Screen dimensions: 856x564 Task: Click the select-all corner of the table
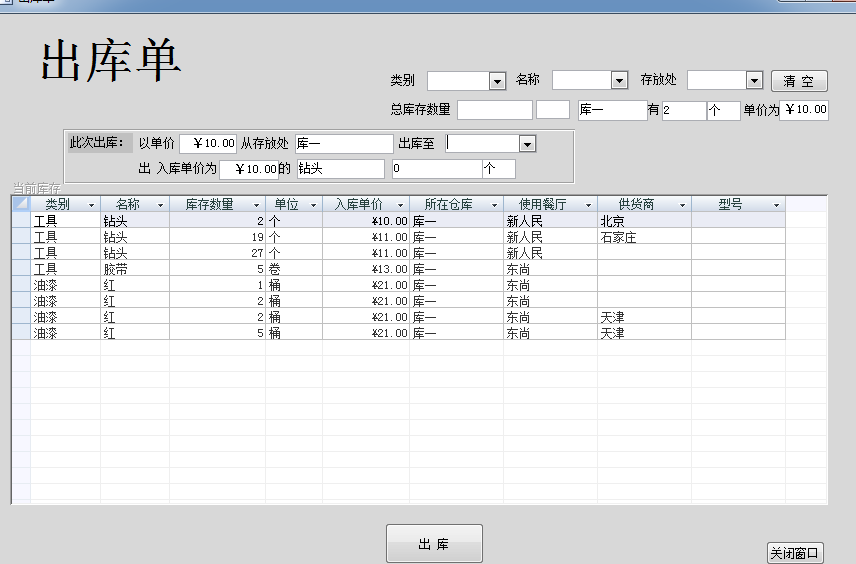21,205
